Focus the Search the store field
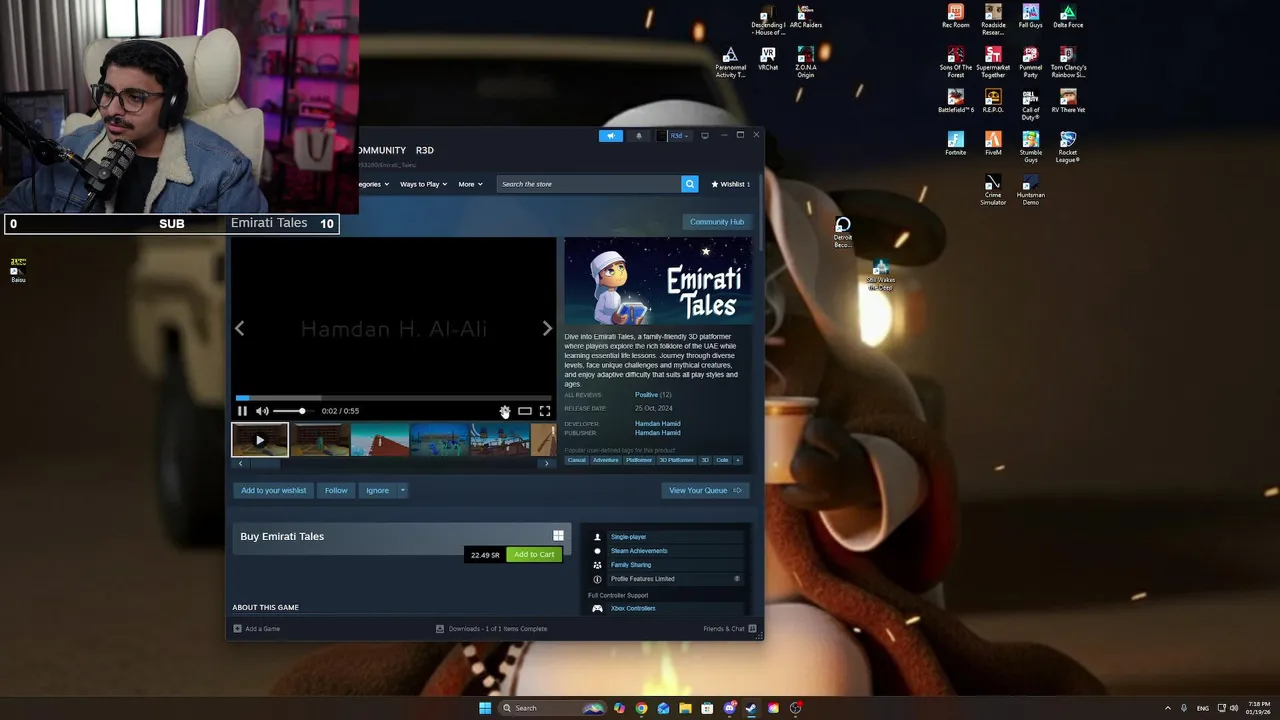The width and height of the screenshot is (1280, 720). (589, 184)
